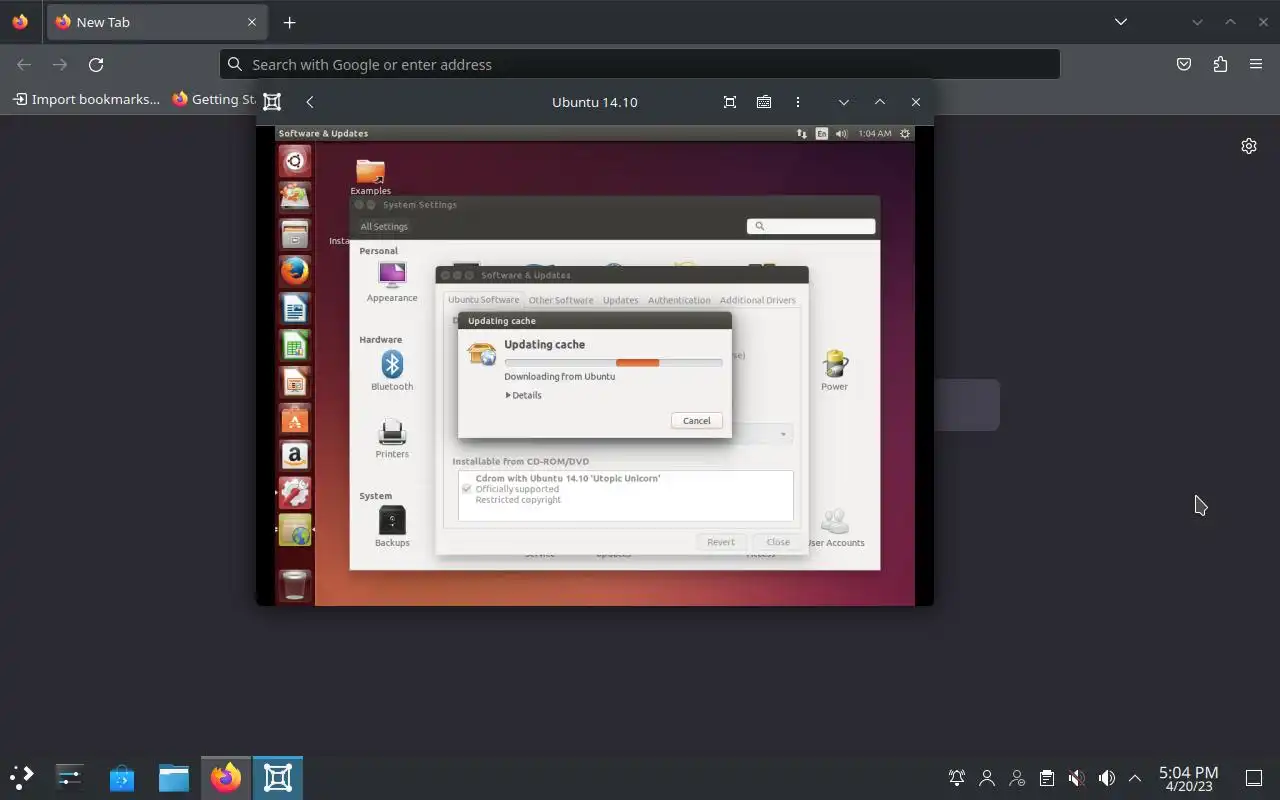Click sound indicator in Ubuntu panel
This screenshot has width=1280, height=800.
(841, 133)
